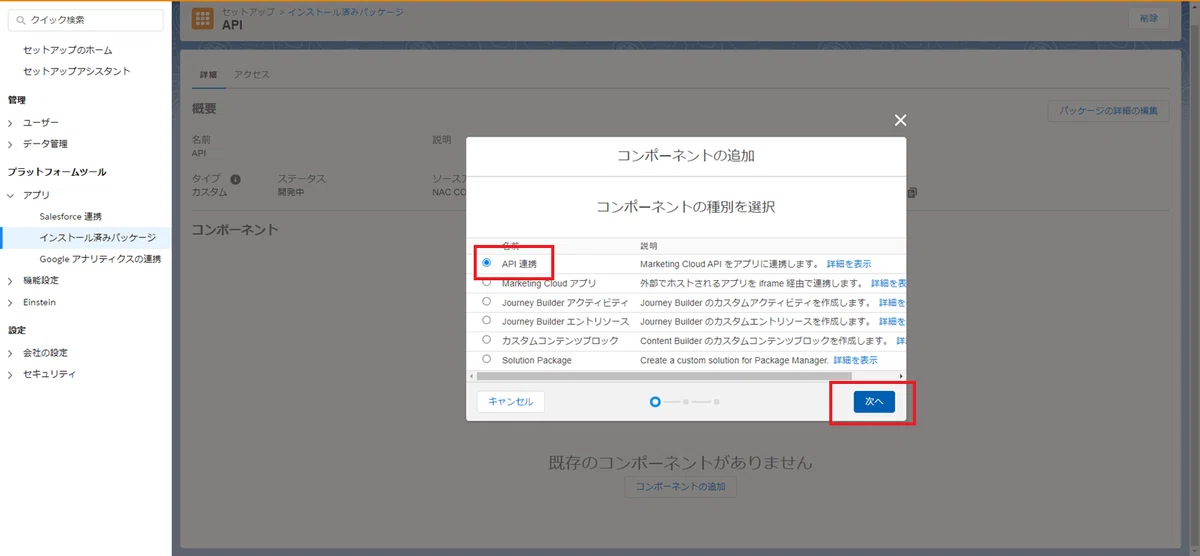Select the Solution Package radio option
The image size is (1200, 556).
tap(486, 358)
